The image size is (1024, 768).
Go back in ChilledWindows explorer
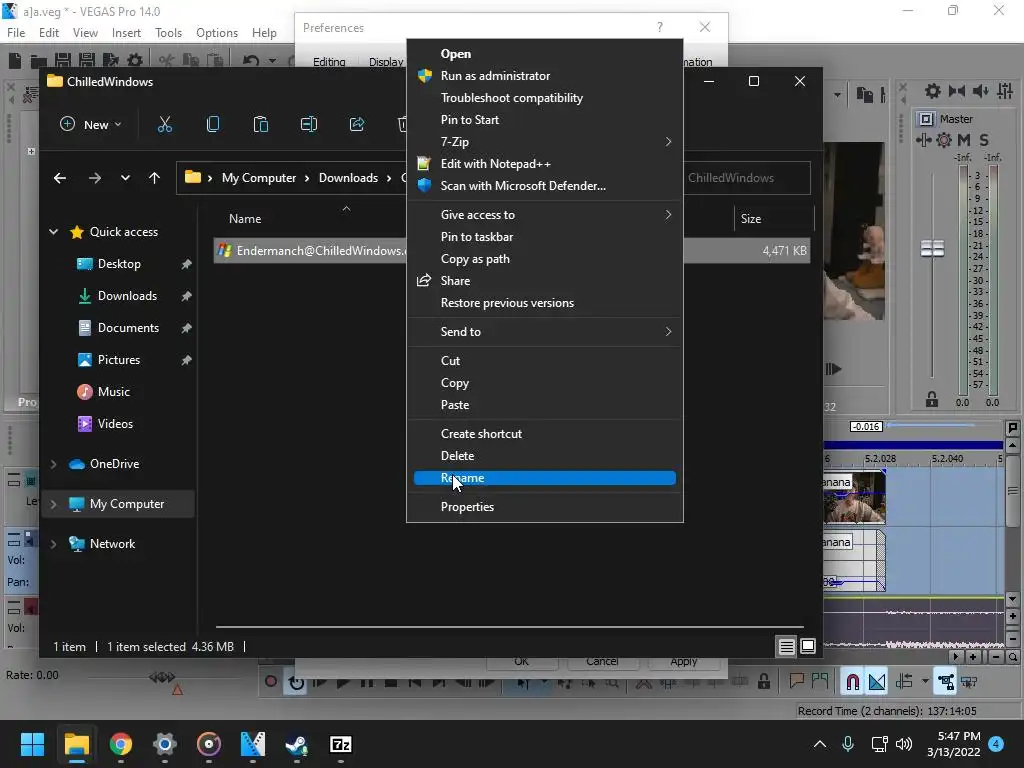60,178
